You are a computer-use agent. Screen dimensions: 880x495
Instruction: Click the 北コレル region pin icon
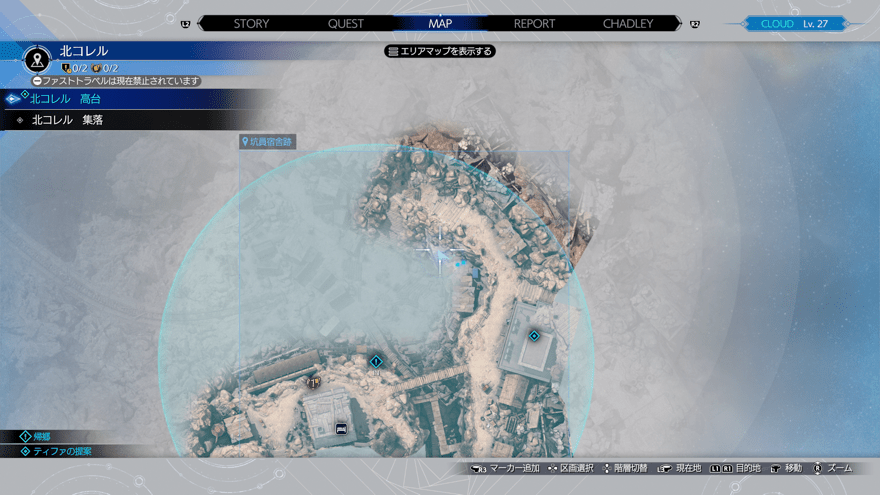37,60
